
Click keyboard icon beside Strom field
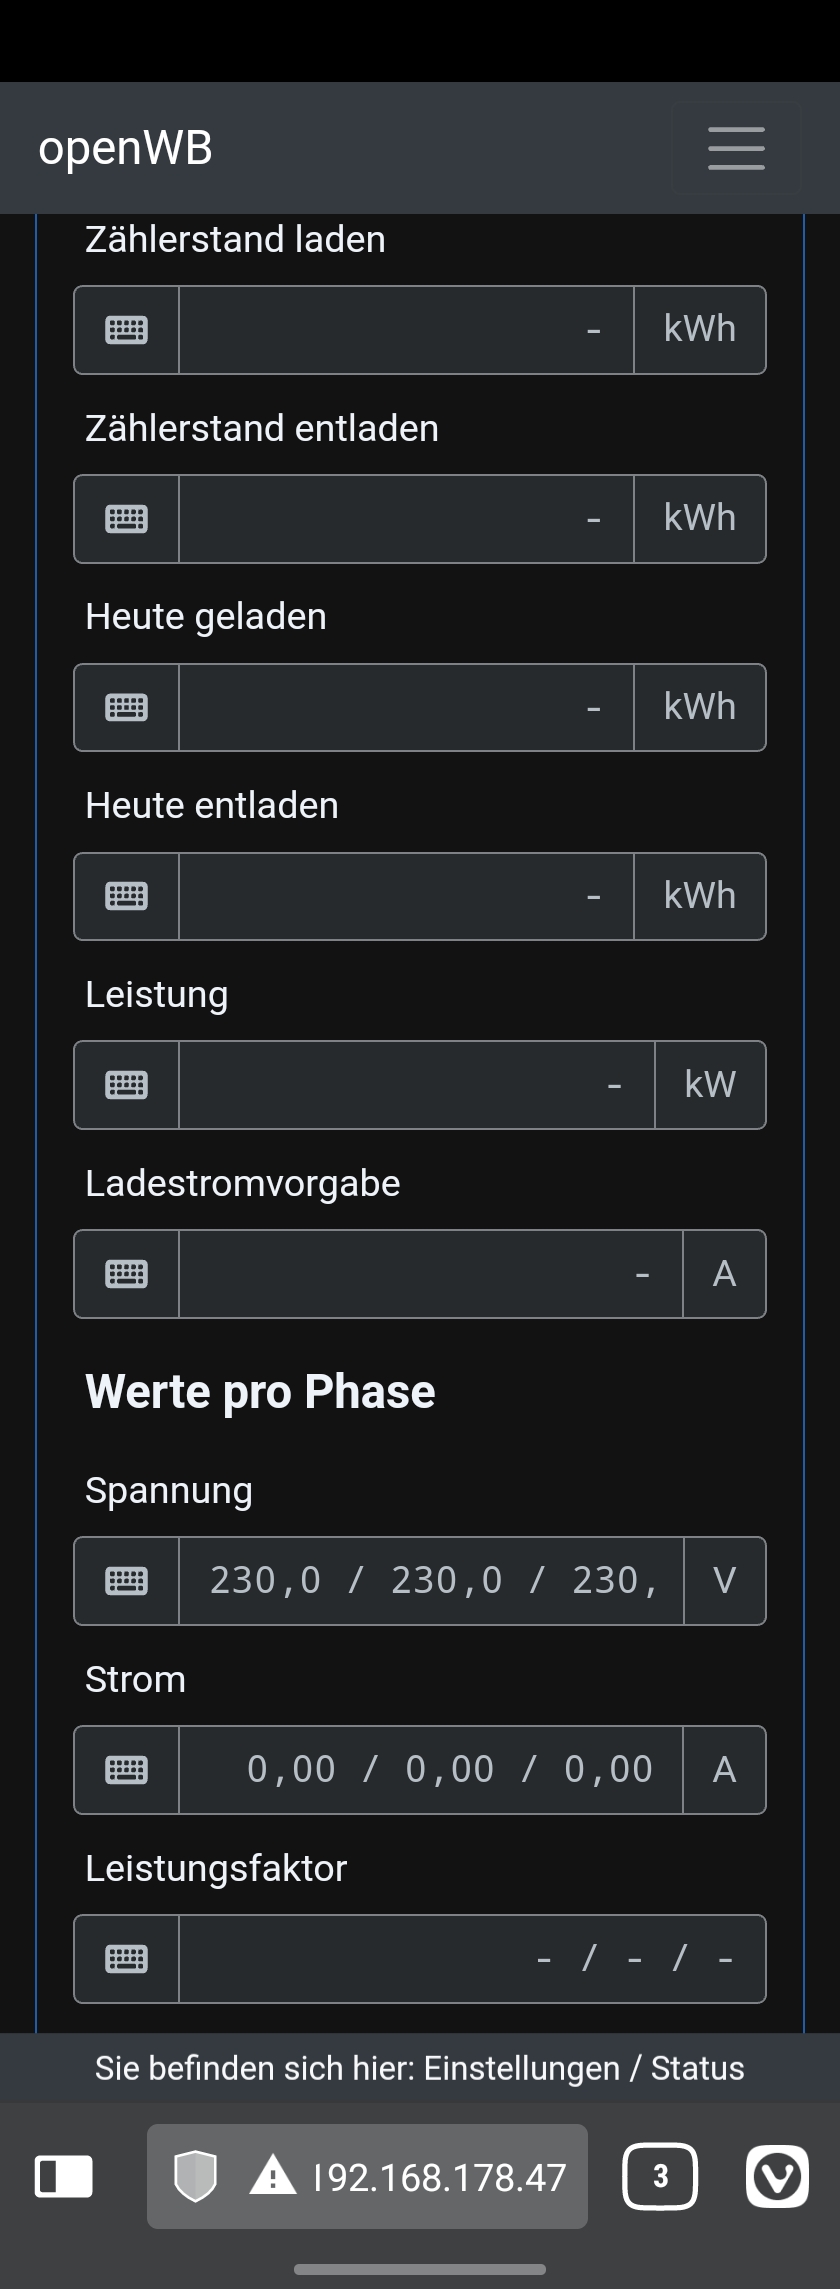point(127,1770)
